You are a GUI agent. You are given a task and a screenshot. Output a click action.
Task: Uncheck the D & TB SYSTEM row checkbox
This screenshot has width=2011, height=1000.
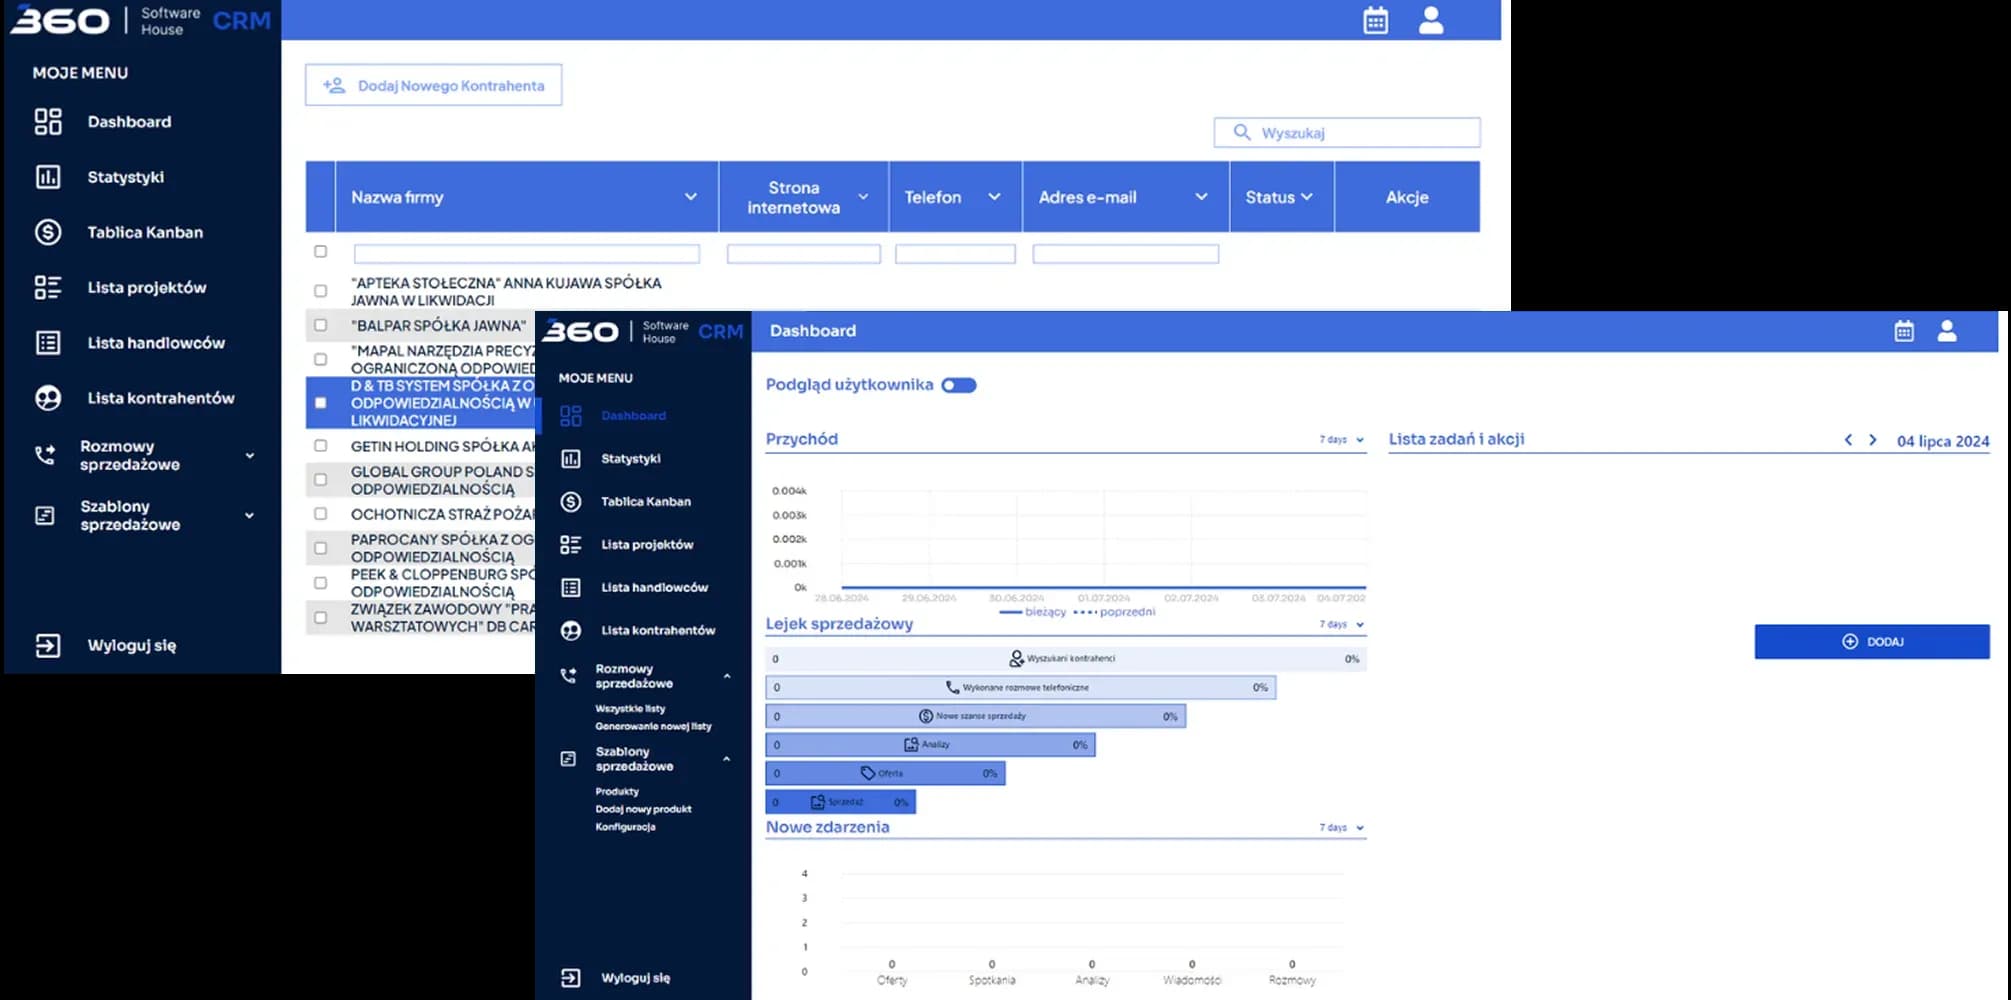[320, 403]
